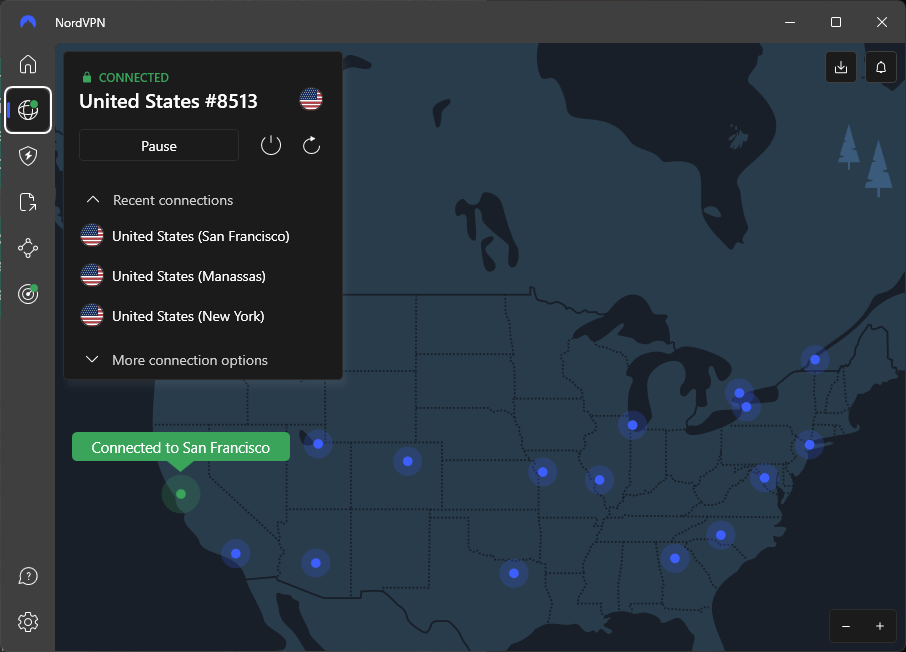The width and height of the screenshot is (906, 652).
Task: Click the flag icon beside Manassas
Action: click(92, 275)
